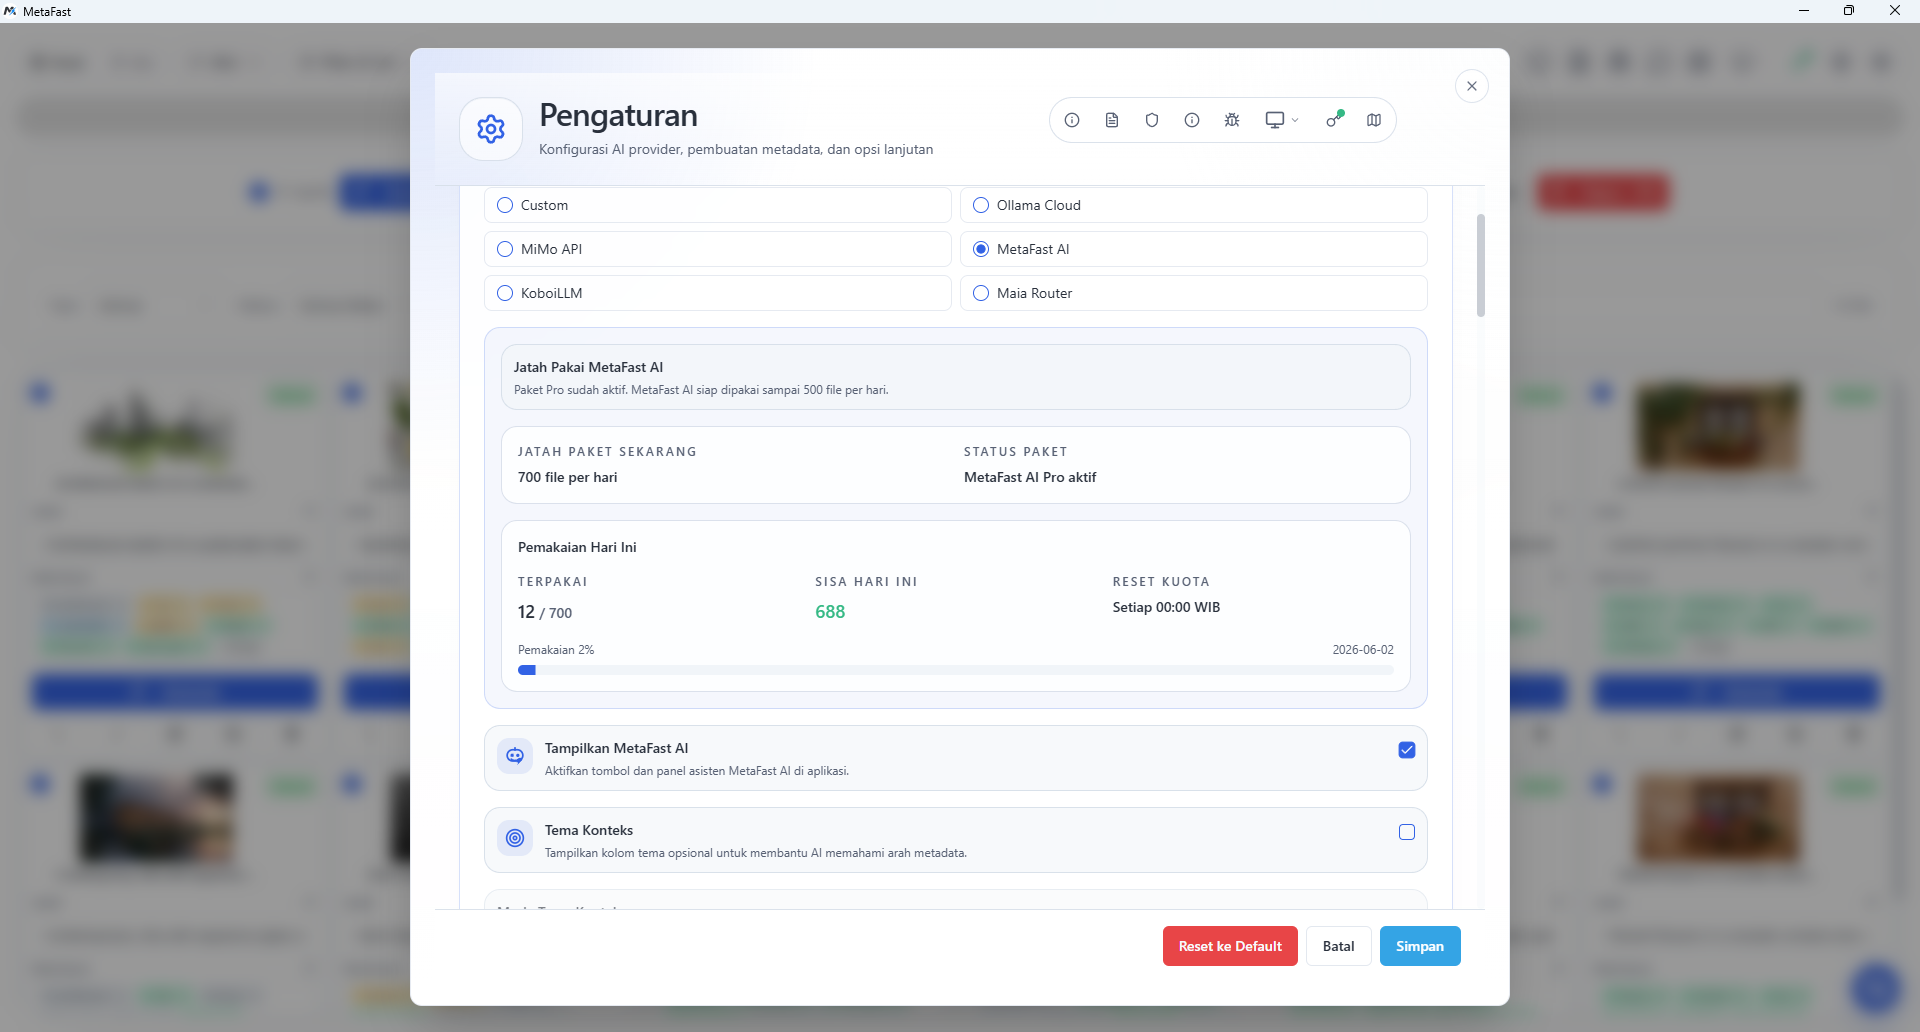
Task: Choose the Maia Router provider
Action: point(1194,293)
